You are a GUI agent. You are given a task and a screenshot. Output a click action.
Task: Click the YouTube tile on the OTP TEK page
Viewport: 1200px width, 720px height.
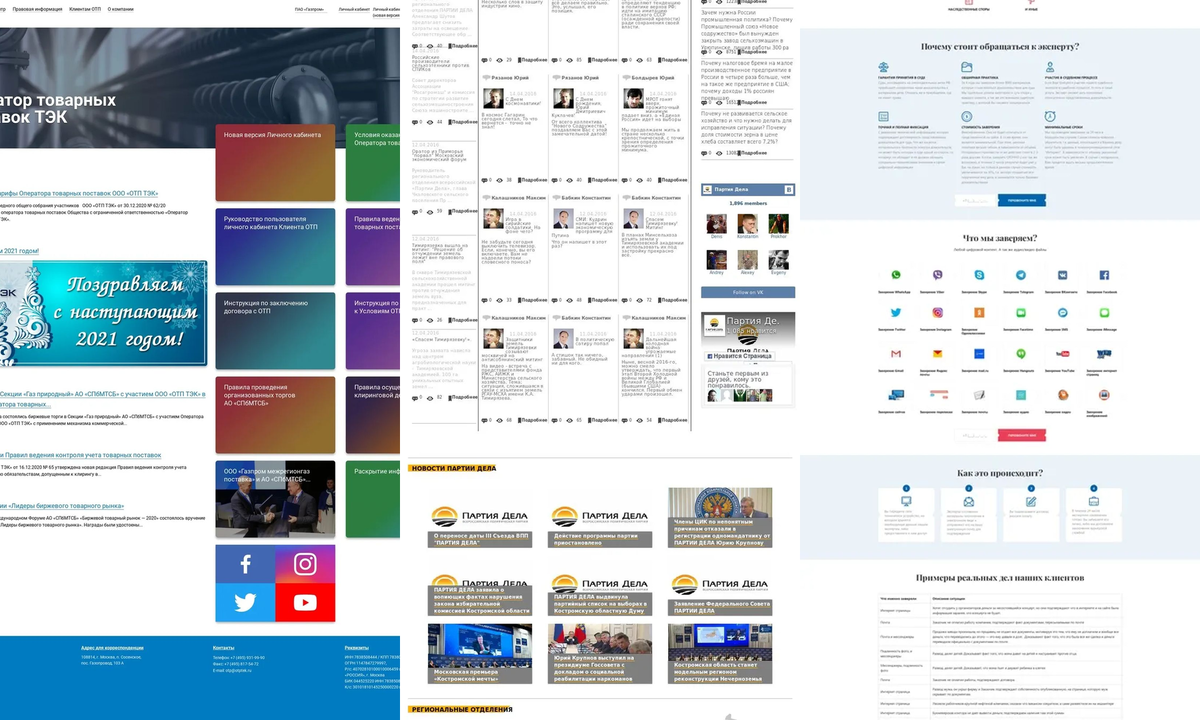[x=305, y=603]
